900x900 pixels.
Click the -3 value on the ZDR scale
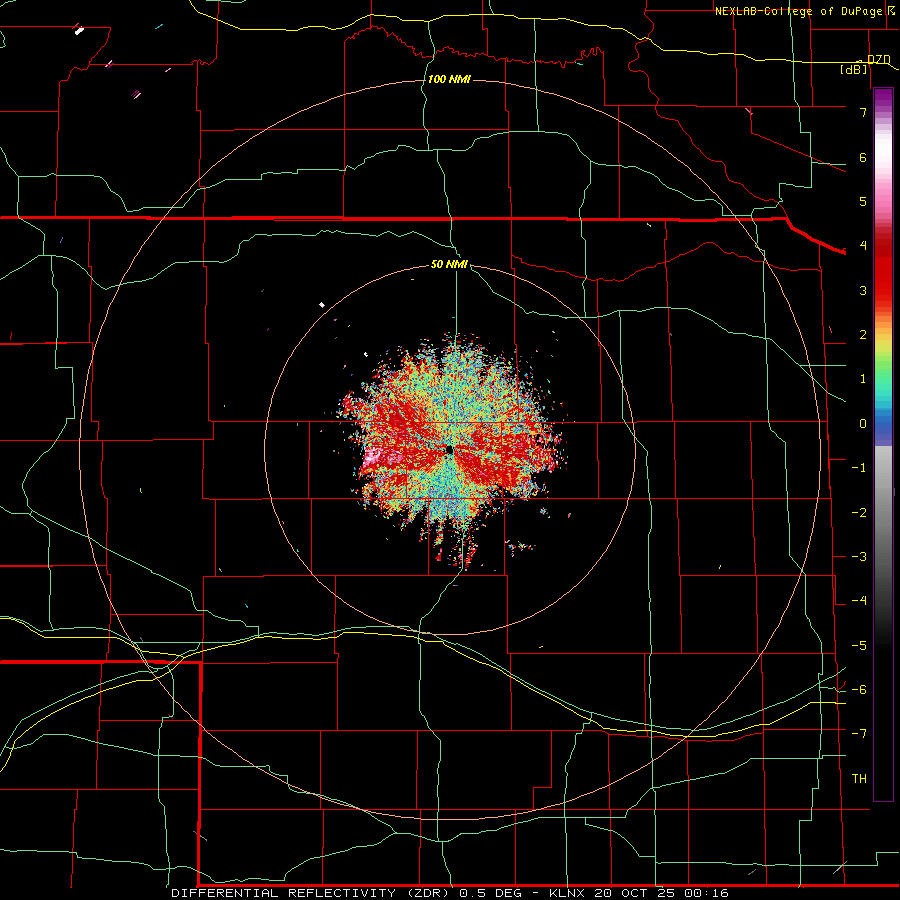click(x=859, y=557)
